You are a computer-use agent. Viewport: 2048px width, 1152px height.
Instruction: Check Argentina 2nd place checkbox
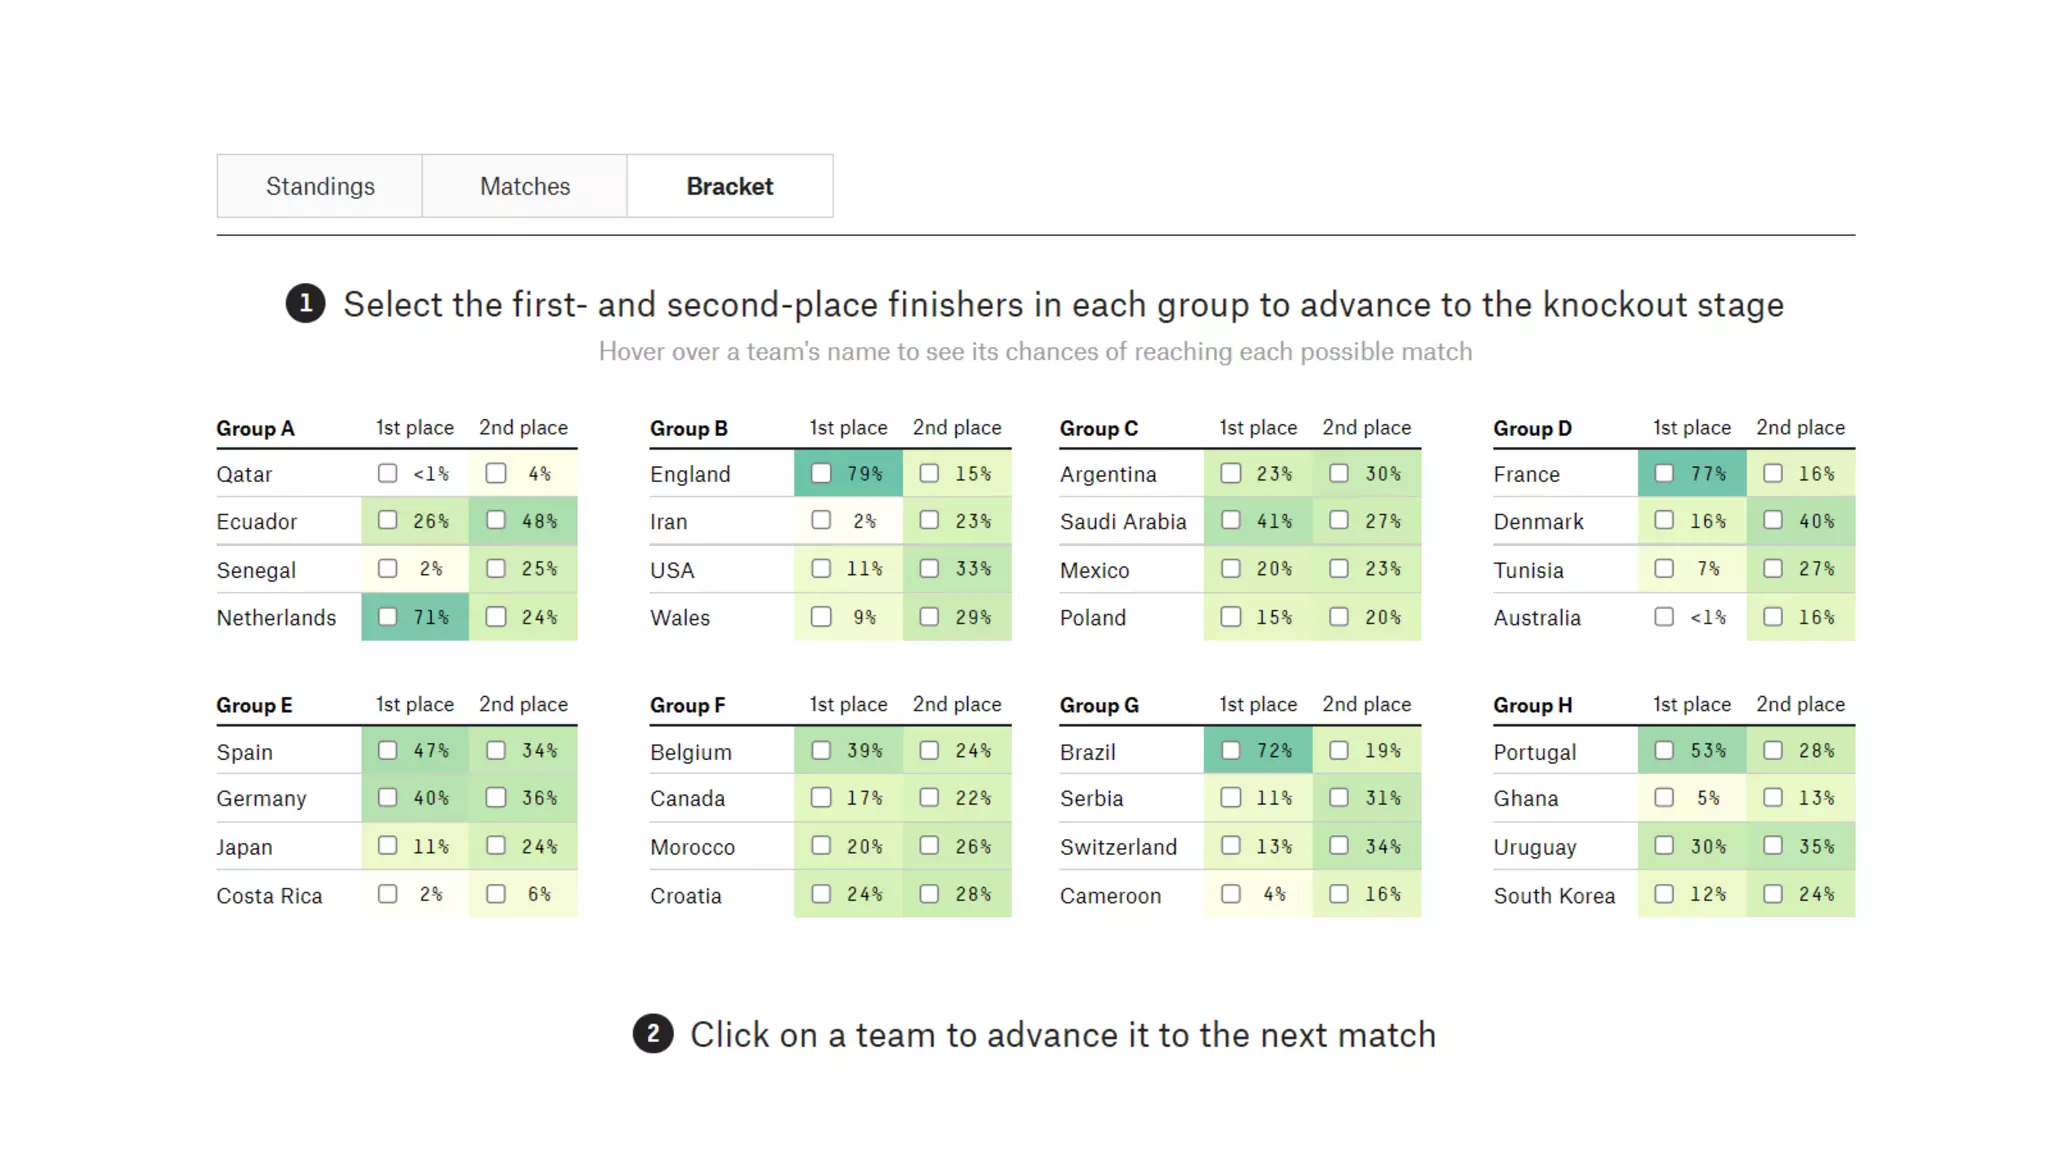[1339, 473]
